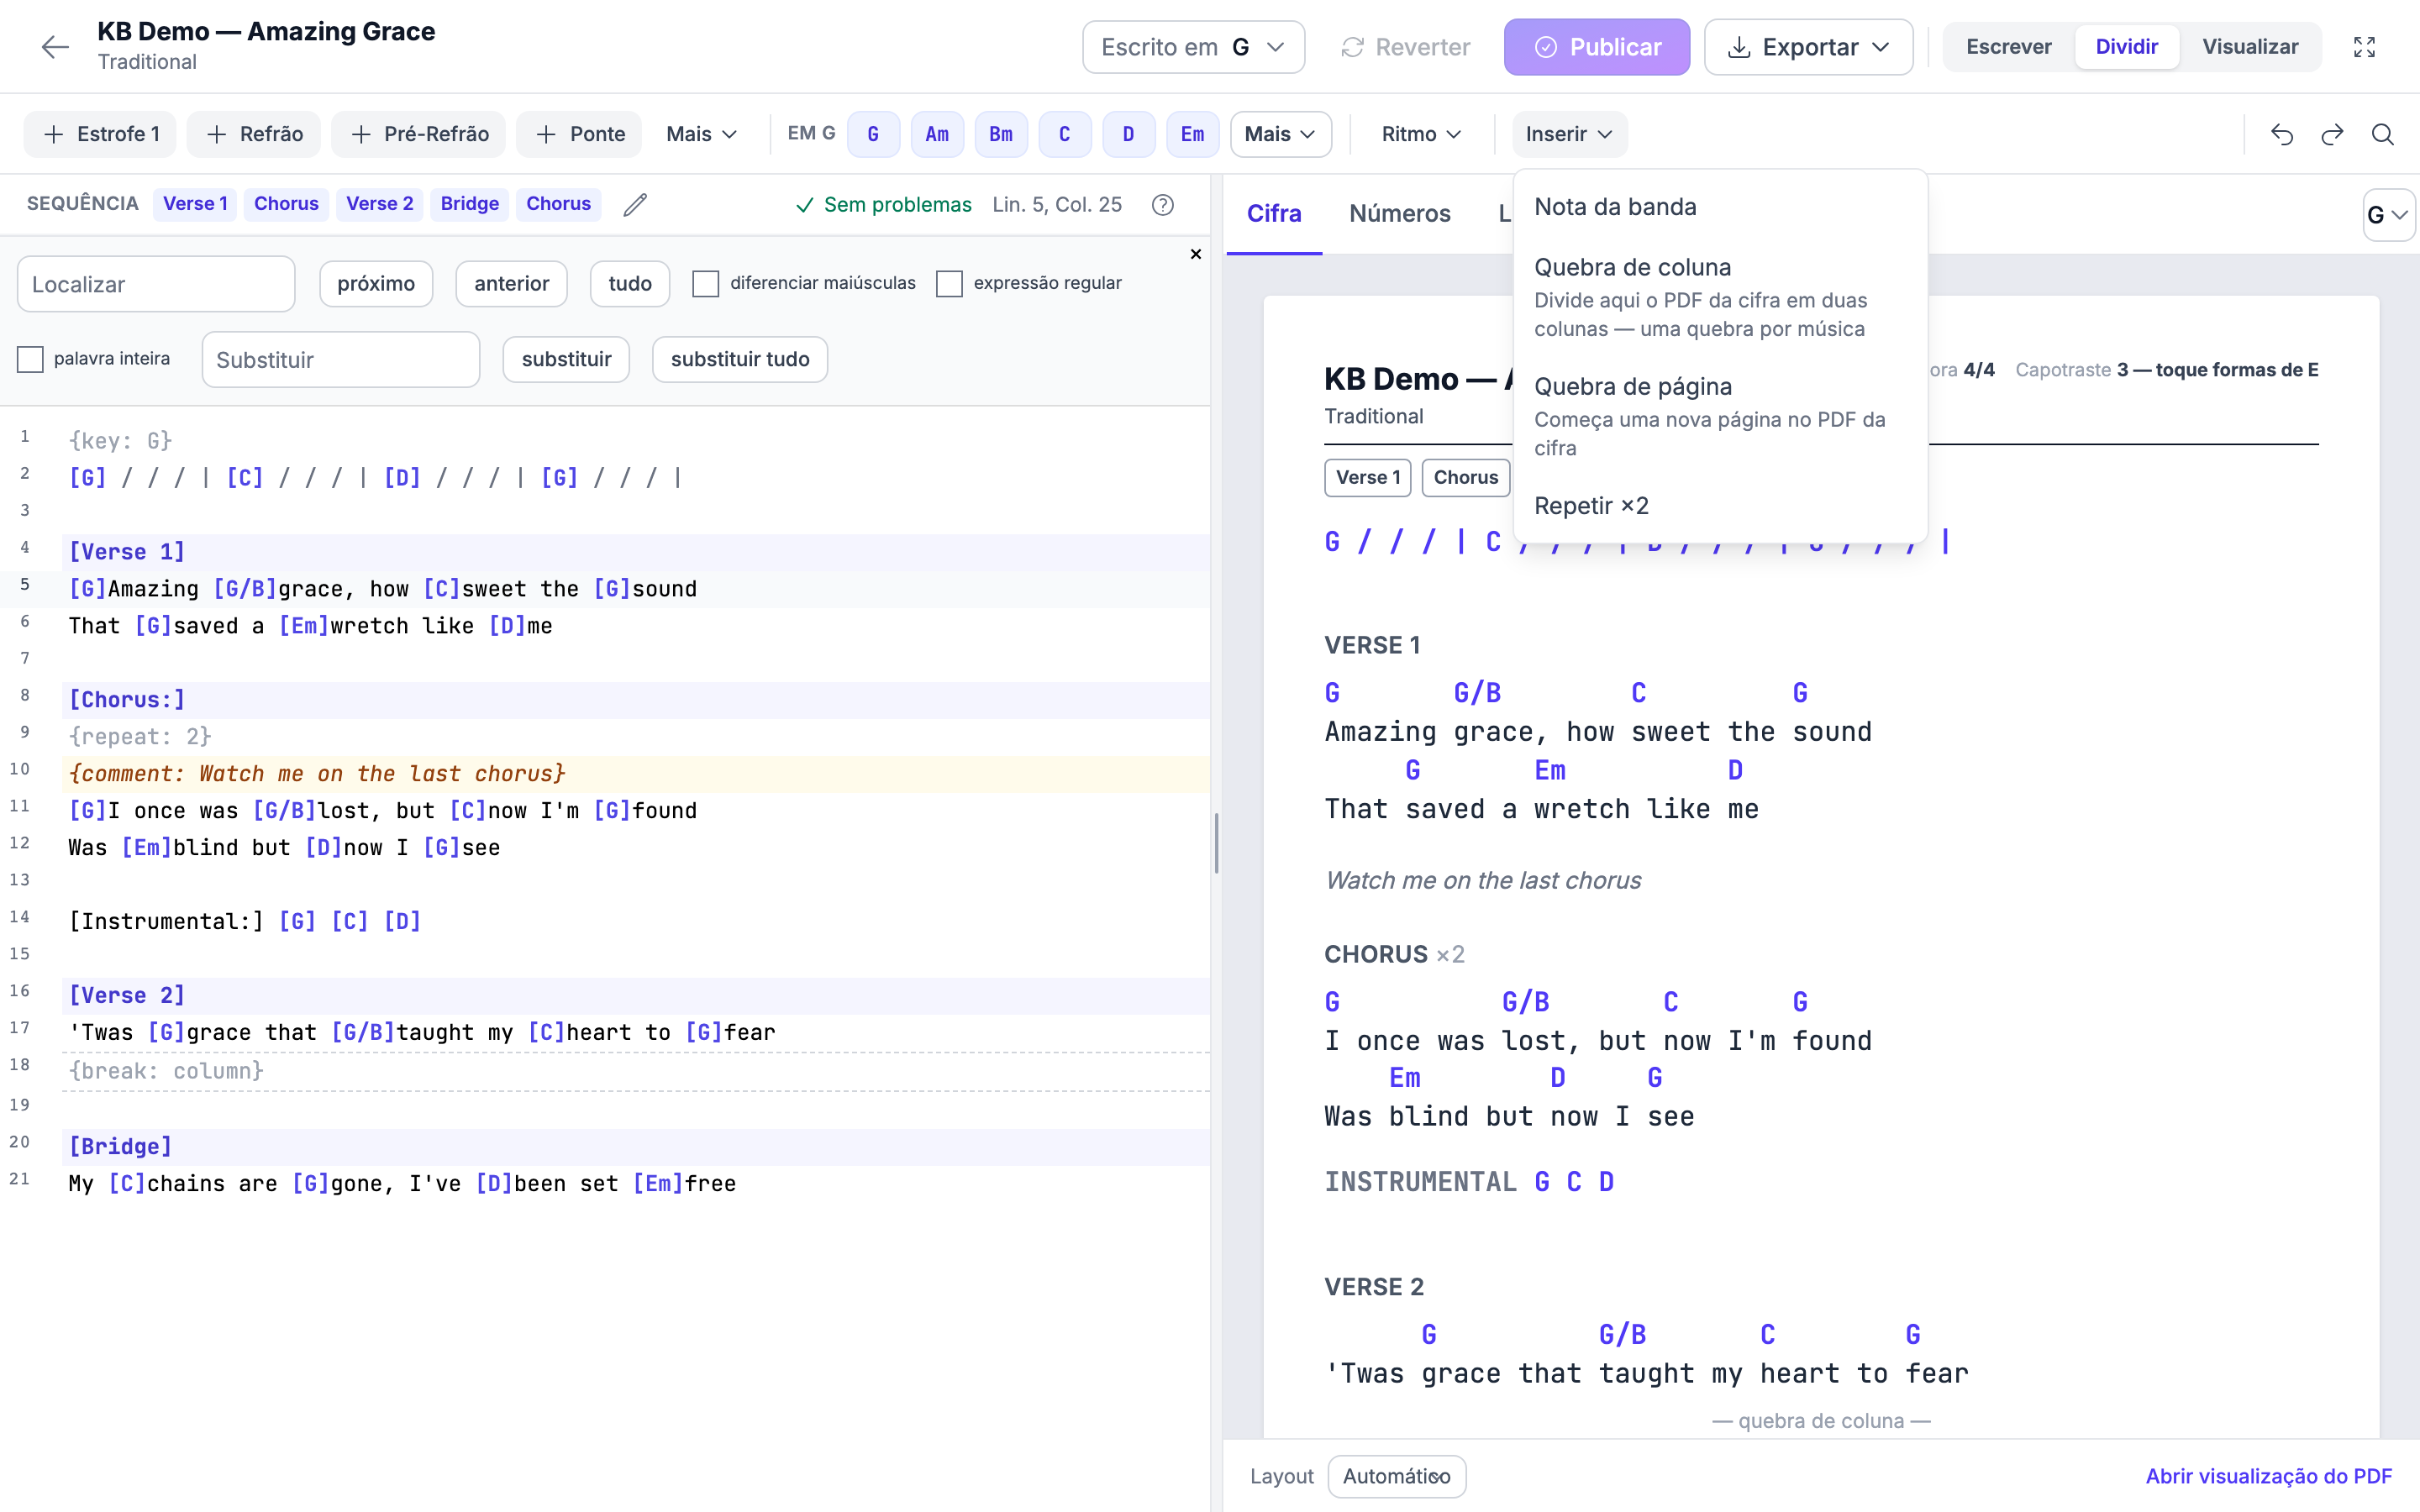Enable expressão regular checkbox
This screenshot has height=1512, width=2420.
coord(949,284)
